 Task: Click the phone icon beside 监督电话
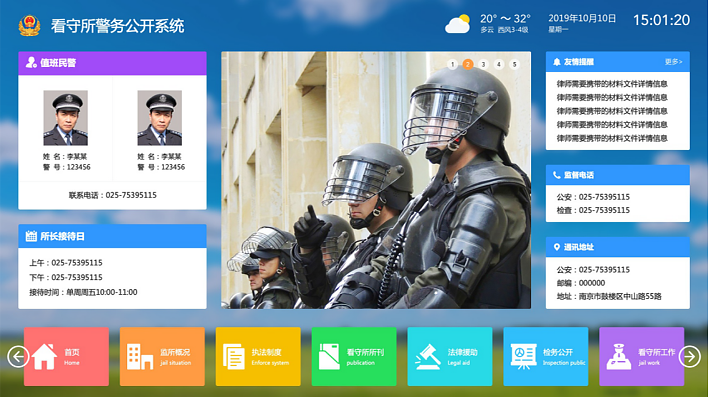(x=557, y=175)
